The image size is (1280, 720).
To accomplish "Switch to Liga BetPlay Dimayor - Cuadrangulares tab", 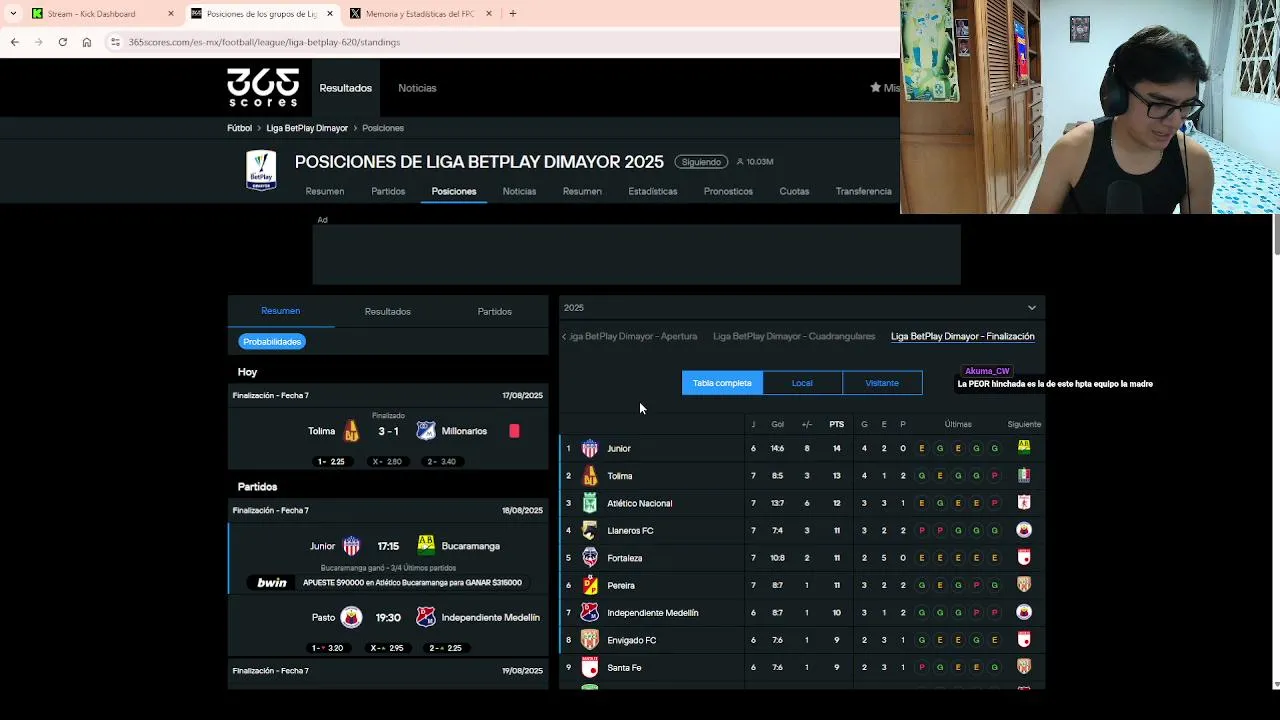I will click(794, 337).
